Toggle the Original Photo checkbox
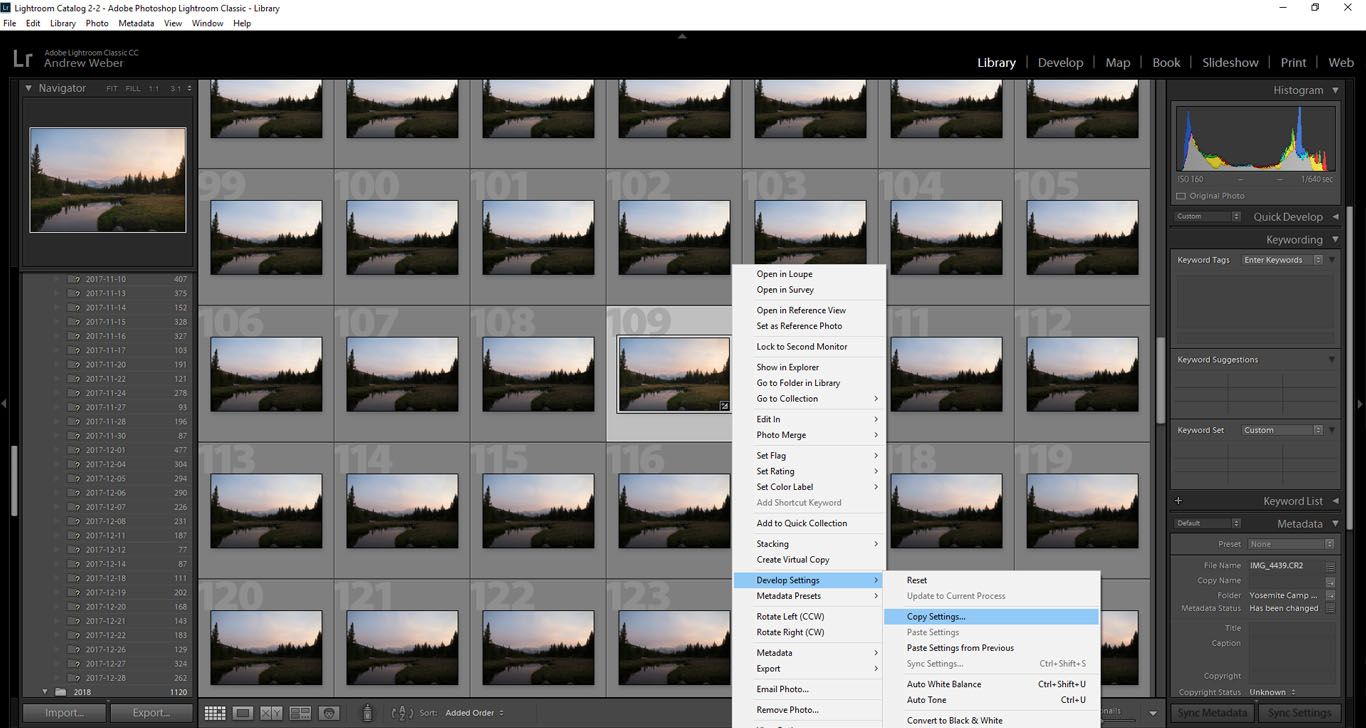The image size is (1366, 728). coord(1181,196)
